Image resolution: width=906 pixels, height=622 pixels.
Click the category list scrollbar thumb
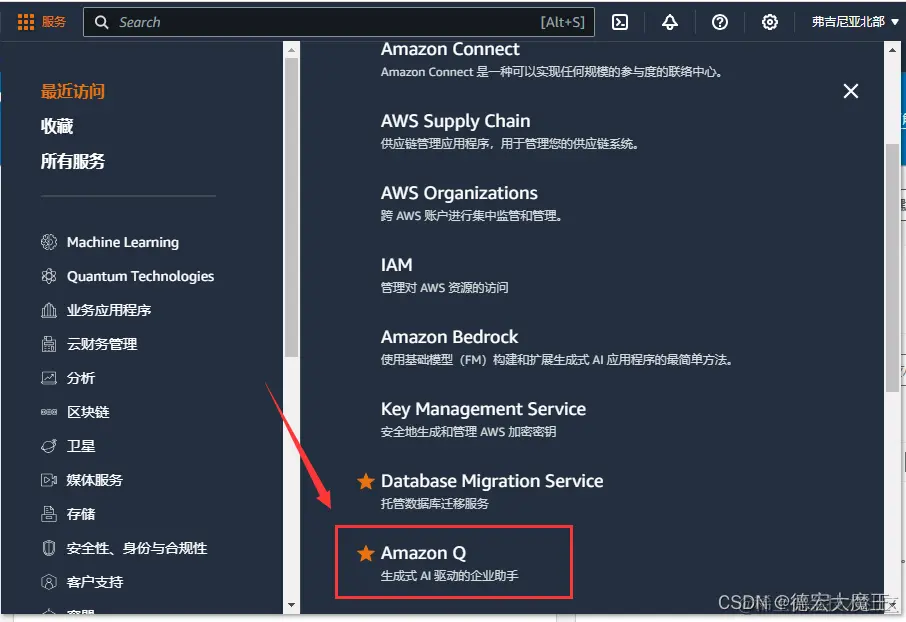291,207
